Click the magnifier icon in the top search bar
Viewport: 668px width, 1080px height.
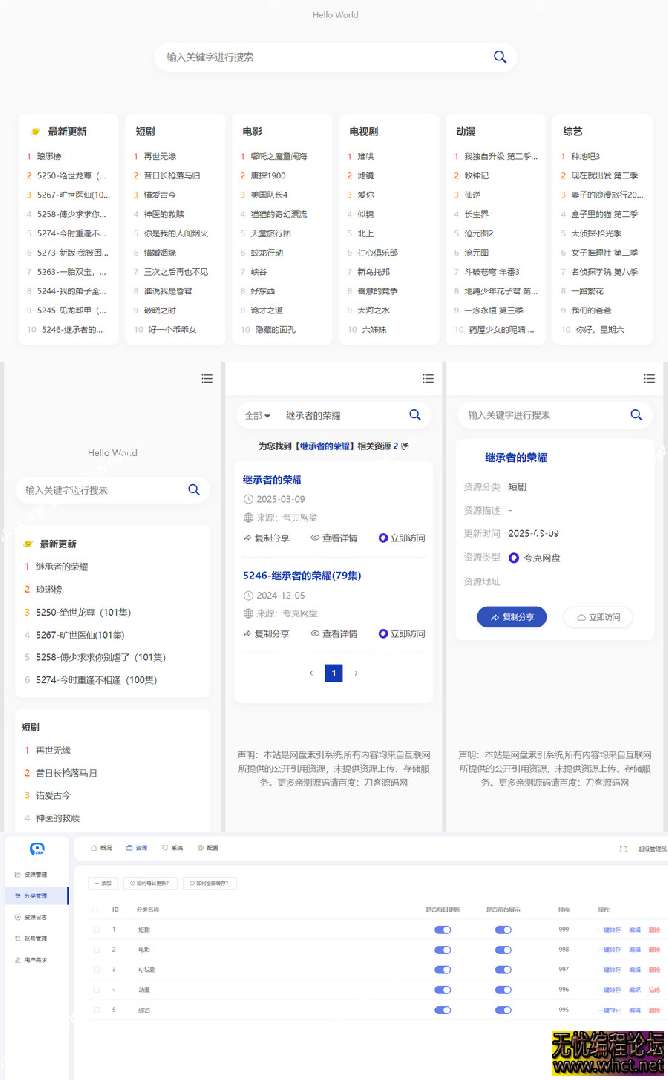point(500,57)
